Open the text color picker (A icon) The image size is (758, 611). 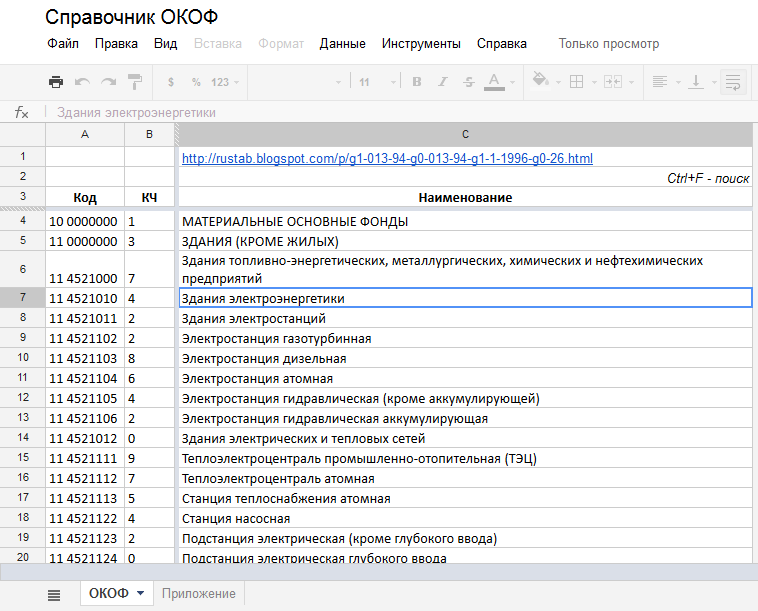click(494, 82)
